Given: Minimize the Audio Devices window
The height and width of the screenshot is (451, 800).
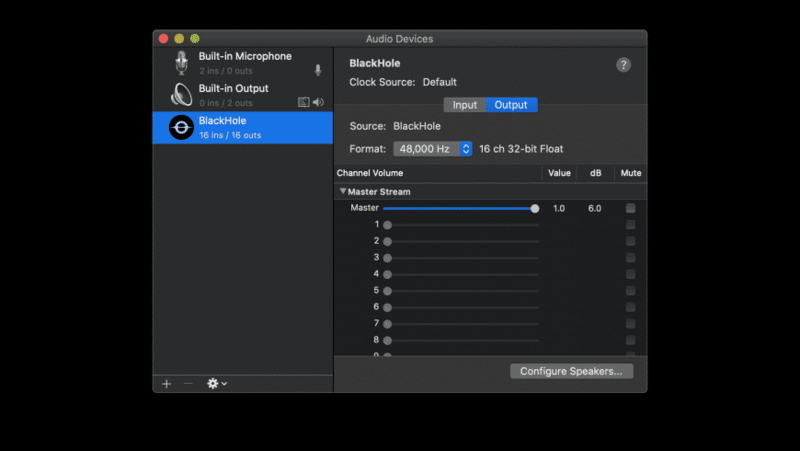Looking at the screenshot, I should click(179, 39).
